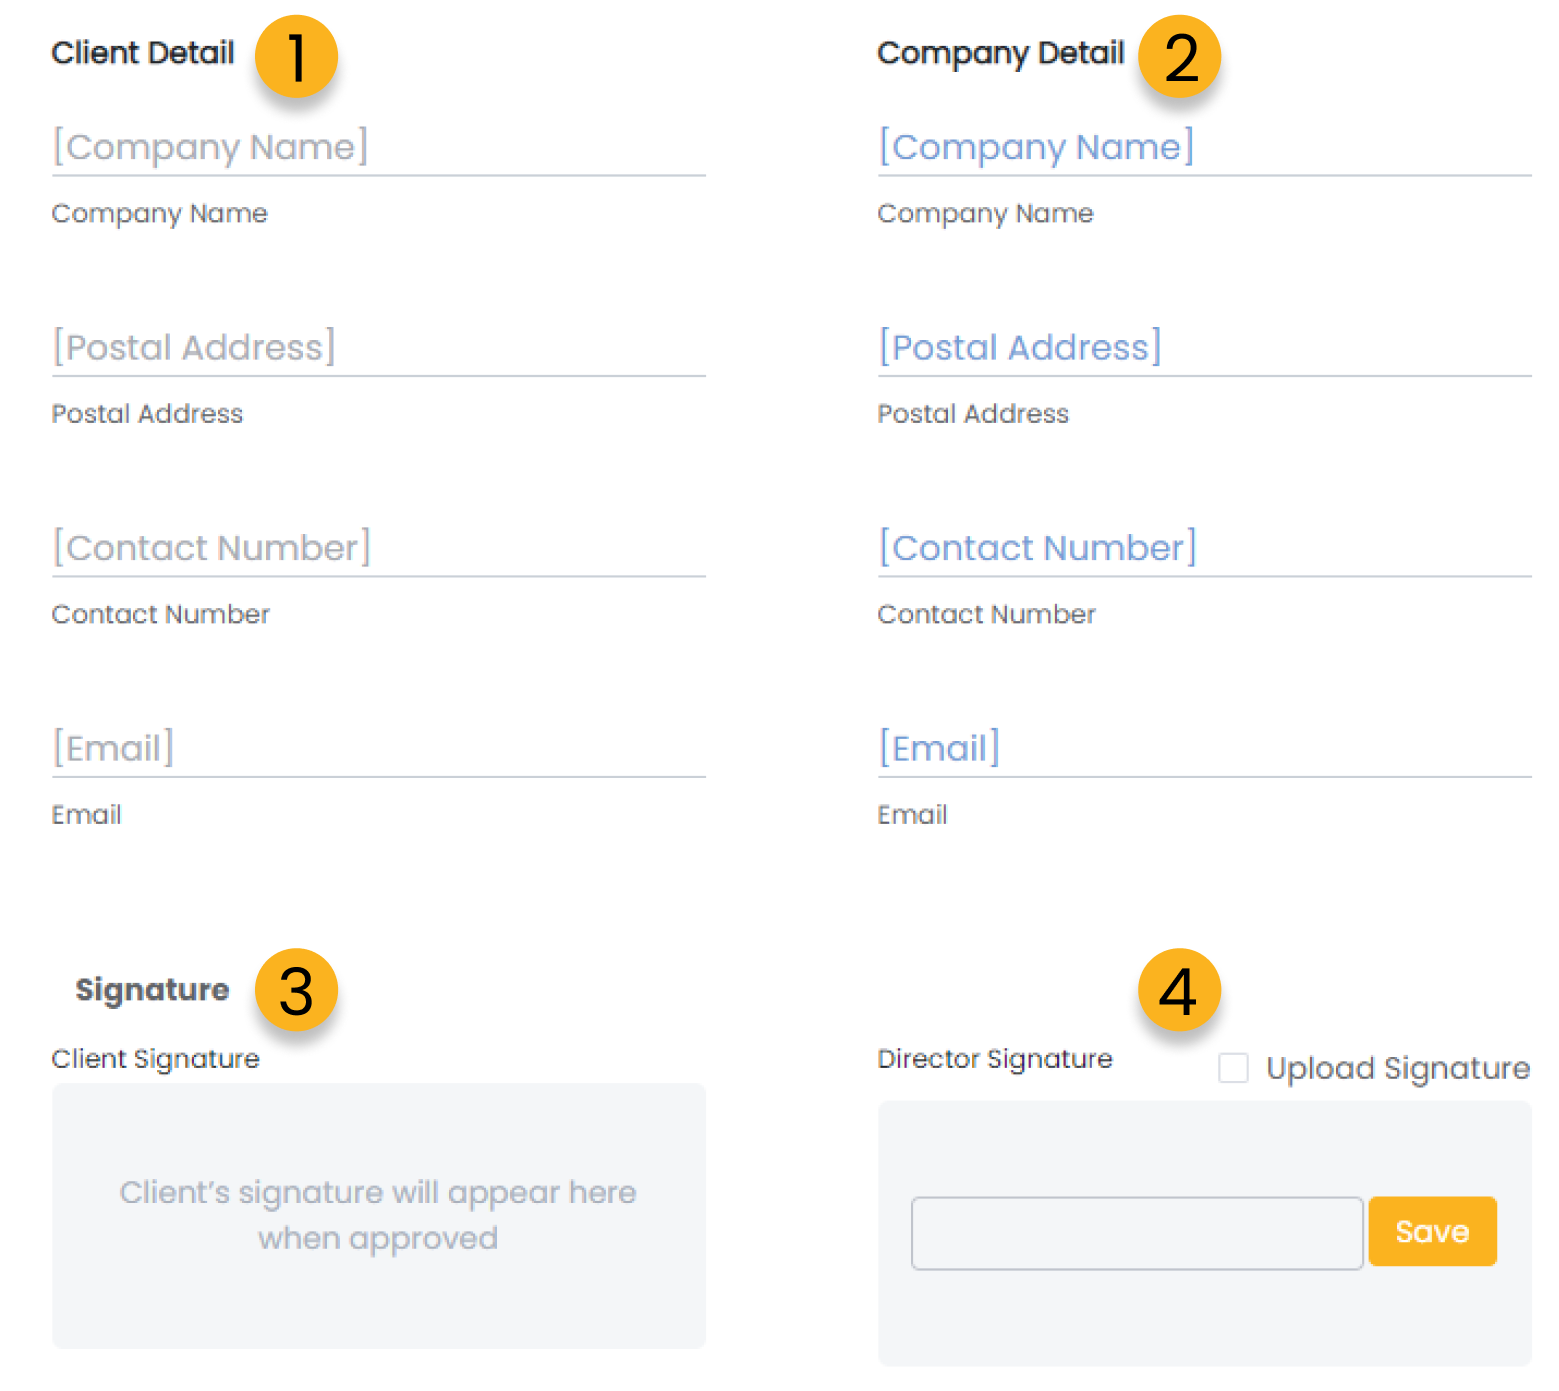Click the director signature text box
Screen dimensions: 1559x1391
[x=1137, y=1233]
